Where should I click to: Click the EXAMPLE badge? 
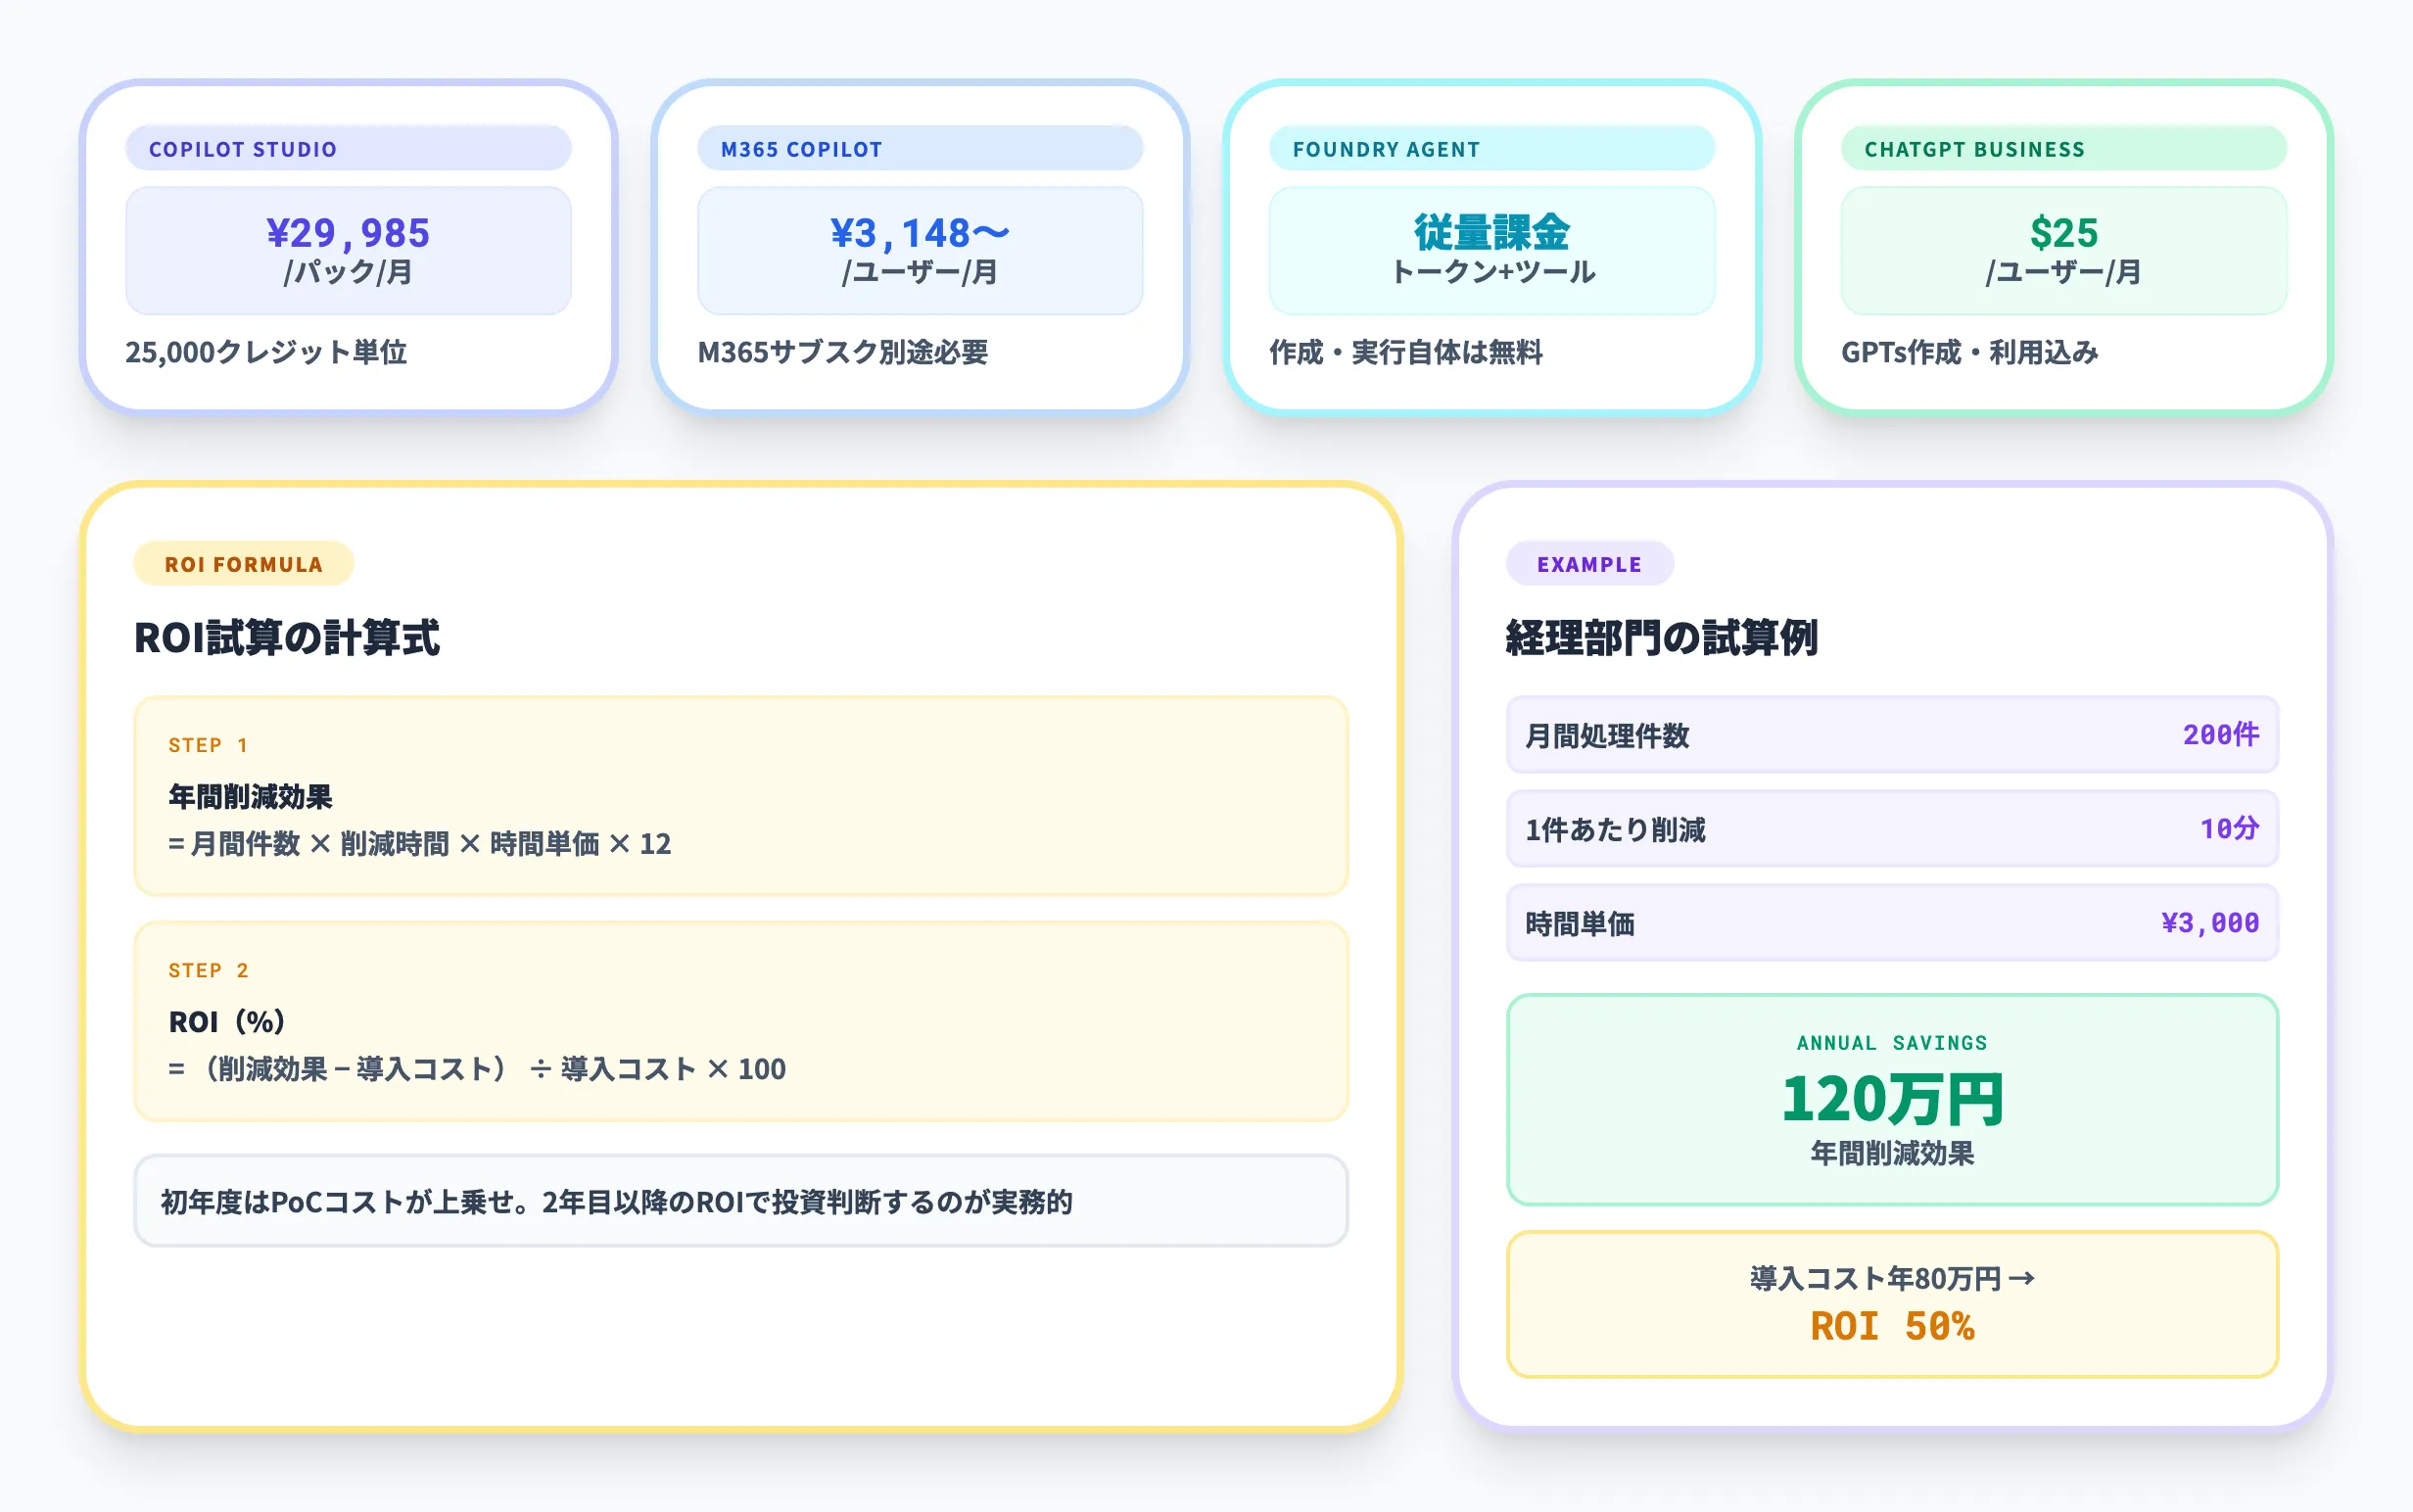pos(1590,563)
